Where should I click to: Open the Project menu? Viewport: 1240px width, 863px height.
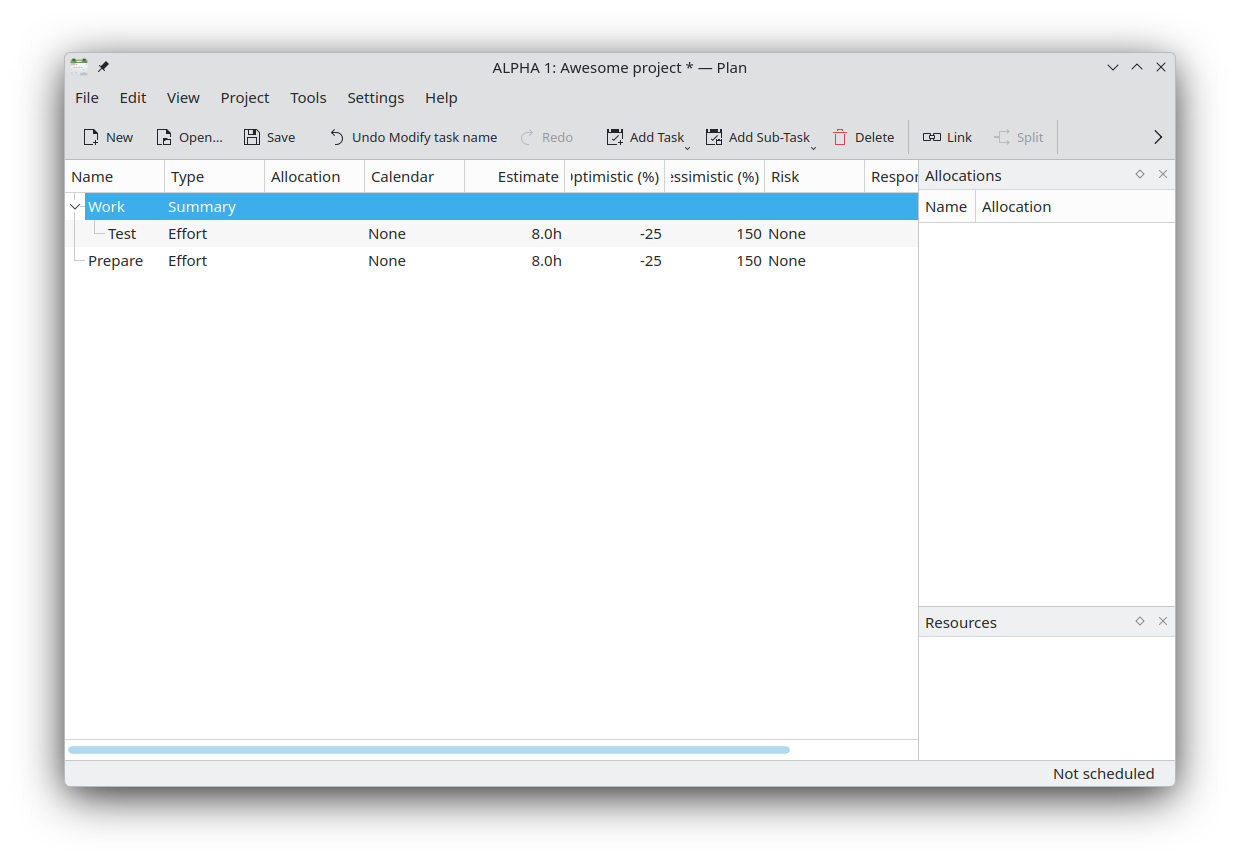pyautogui.click(x=245, y=98)
